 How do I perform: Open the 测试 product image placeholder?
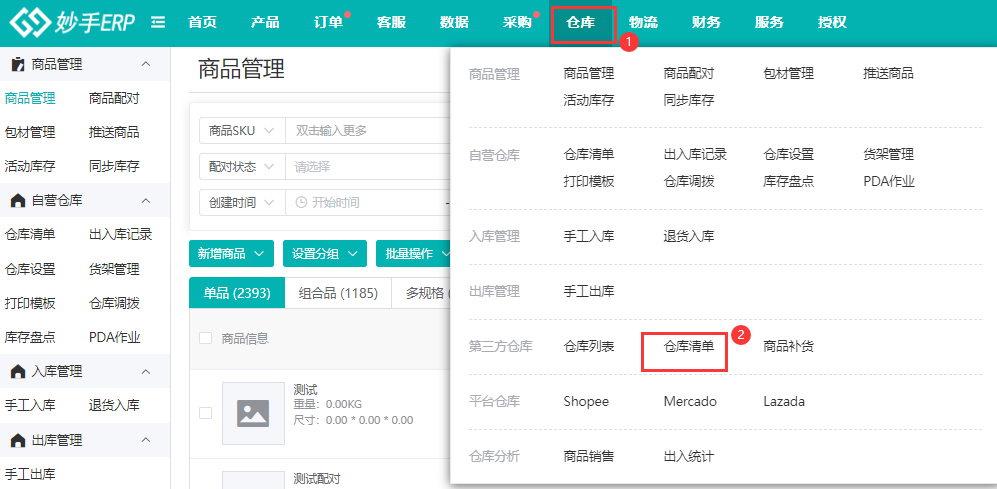click(x=253, y=413)
